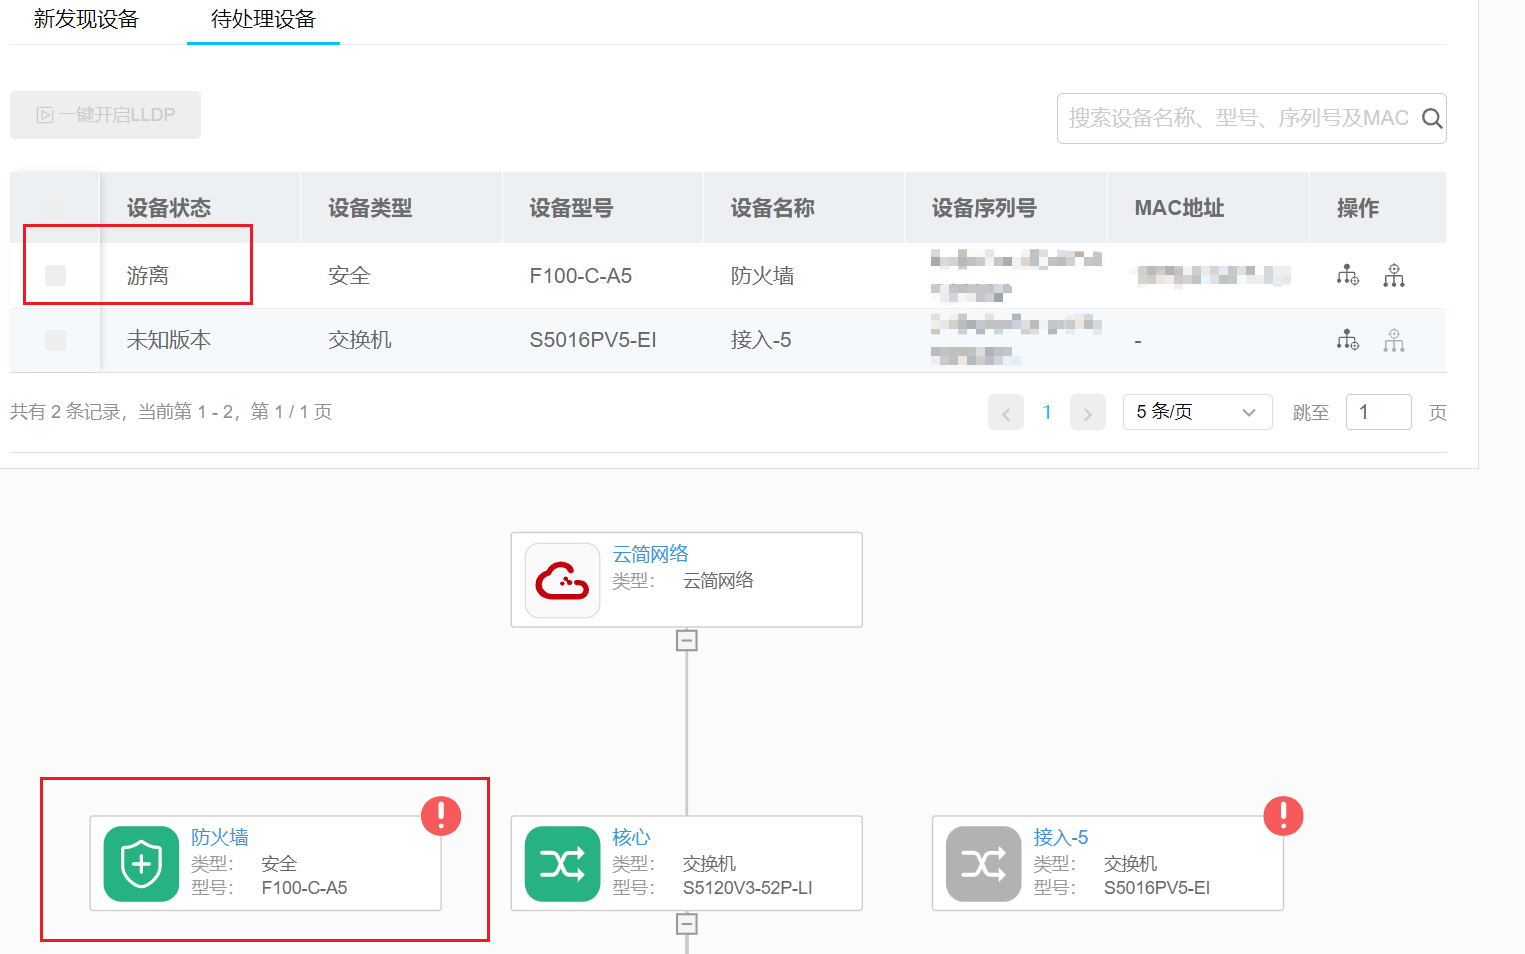The width and height of the screenshot is (1525, 954).
Task: Click the green shield icon of 防火墙 node
Action: point(141,863)
